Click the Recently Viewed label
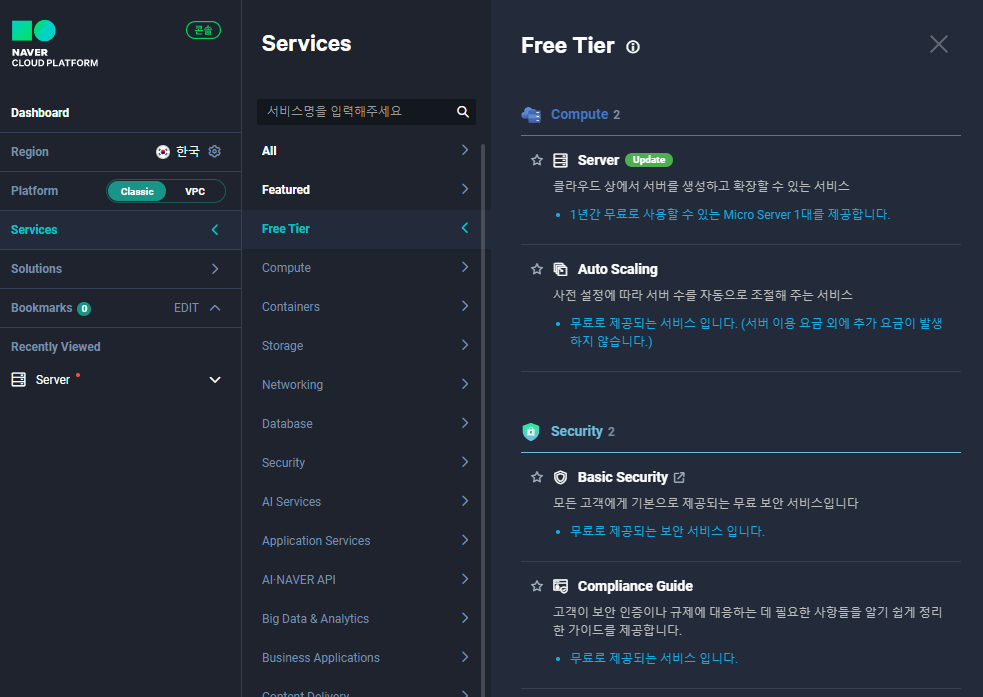The image size is (983, 697). coord(56,347)
